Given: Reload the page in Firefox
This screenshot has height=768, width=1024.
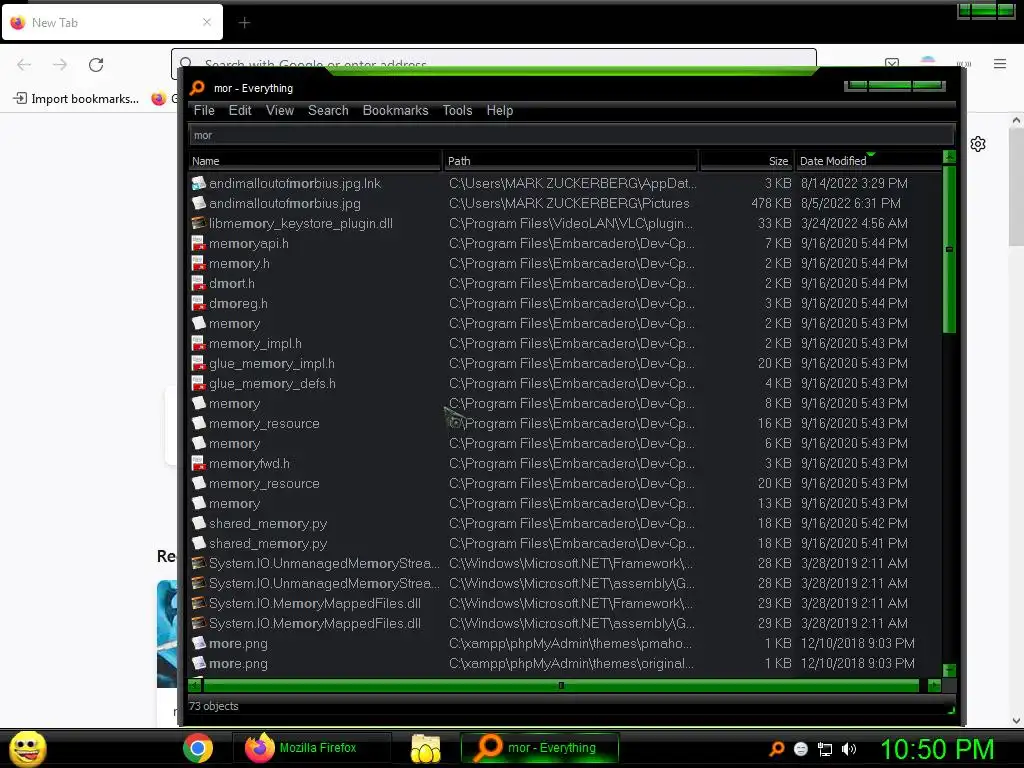Looking at the screenshot, I should point(96,65).
